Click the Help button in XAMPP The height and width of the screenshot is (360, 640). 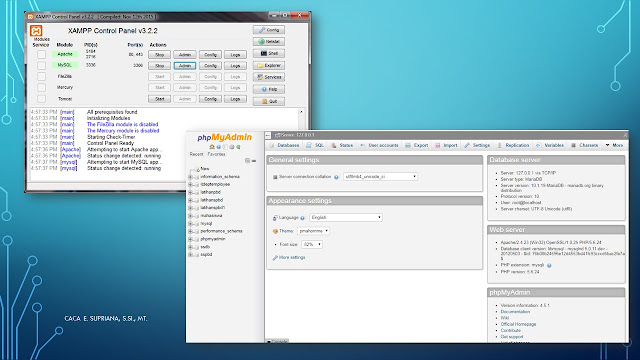[x=269, y=89]
